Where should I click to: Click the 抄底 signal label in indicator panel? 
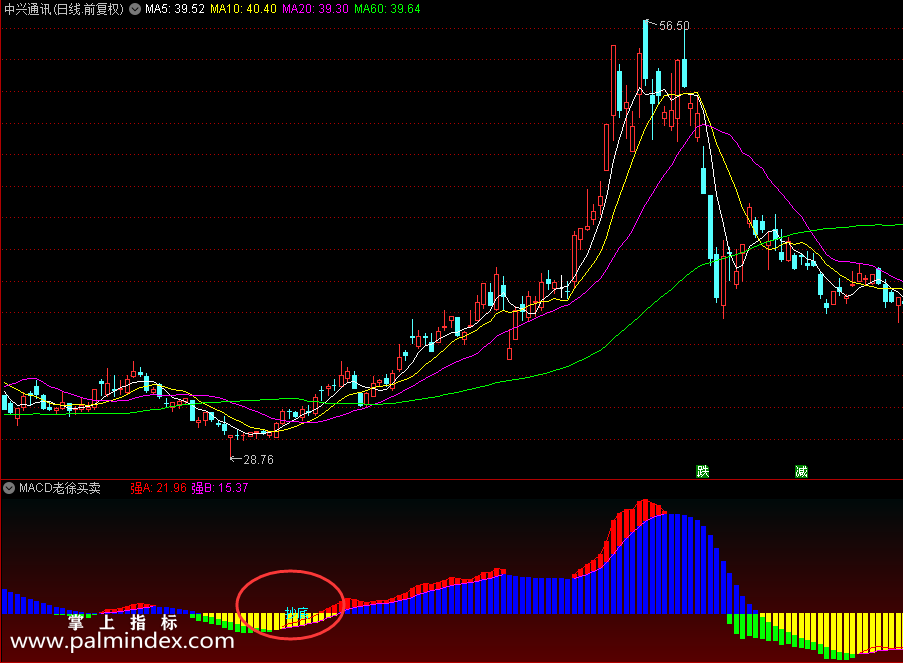(297, 613)
